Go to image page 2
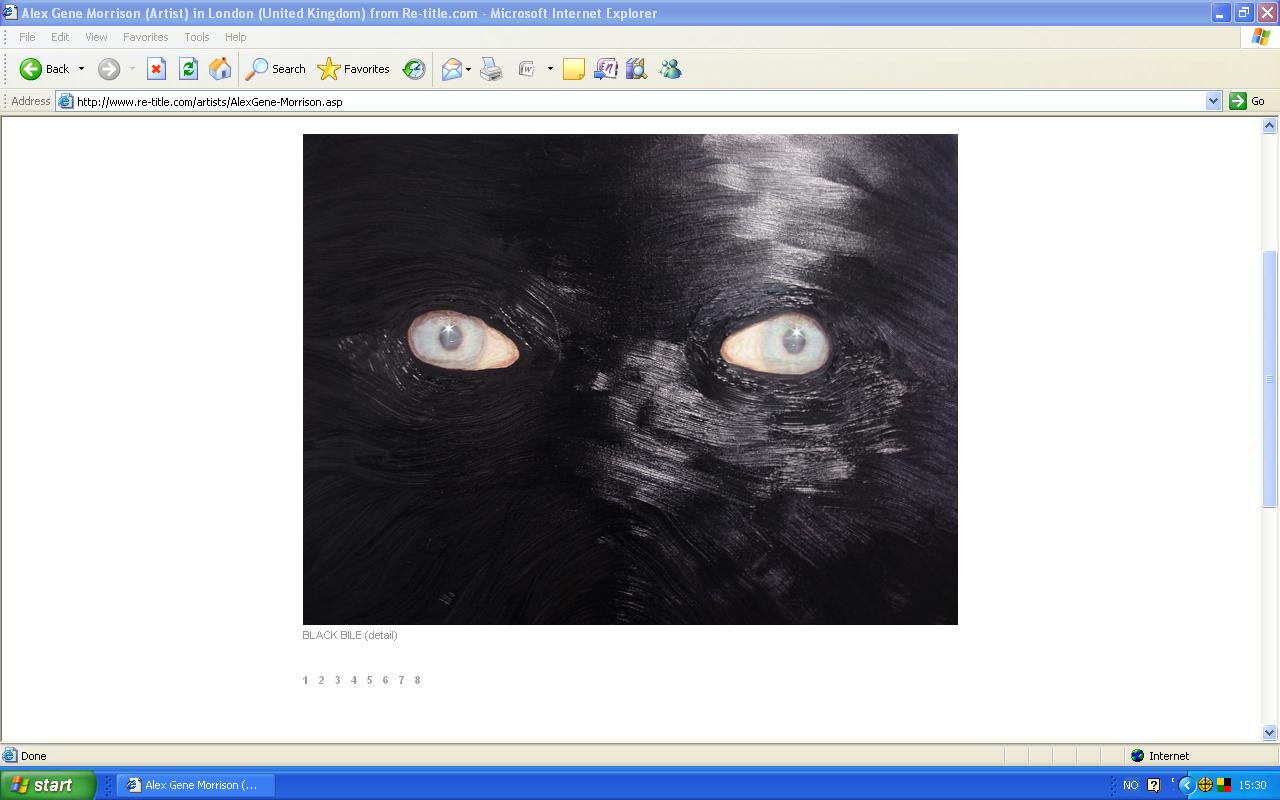 (321, 680)
